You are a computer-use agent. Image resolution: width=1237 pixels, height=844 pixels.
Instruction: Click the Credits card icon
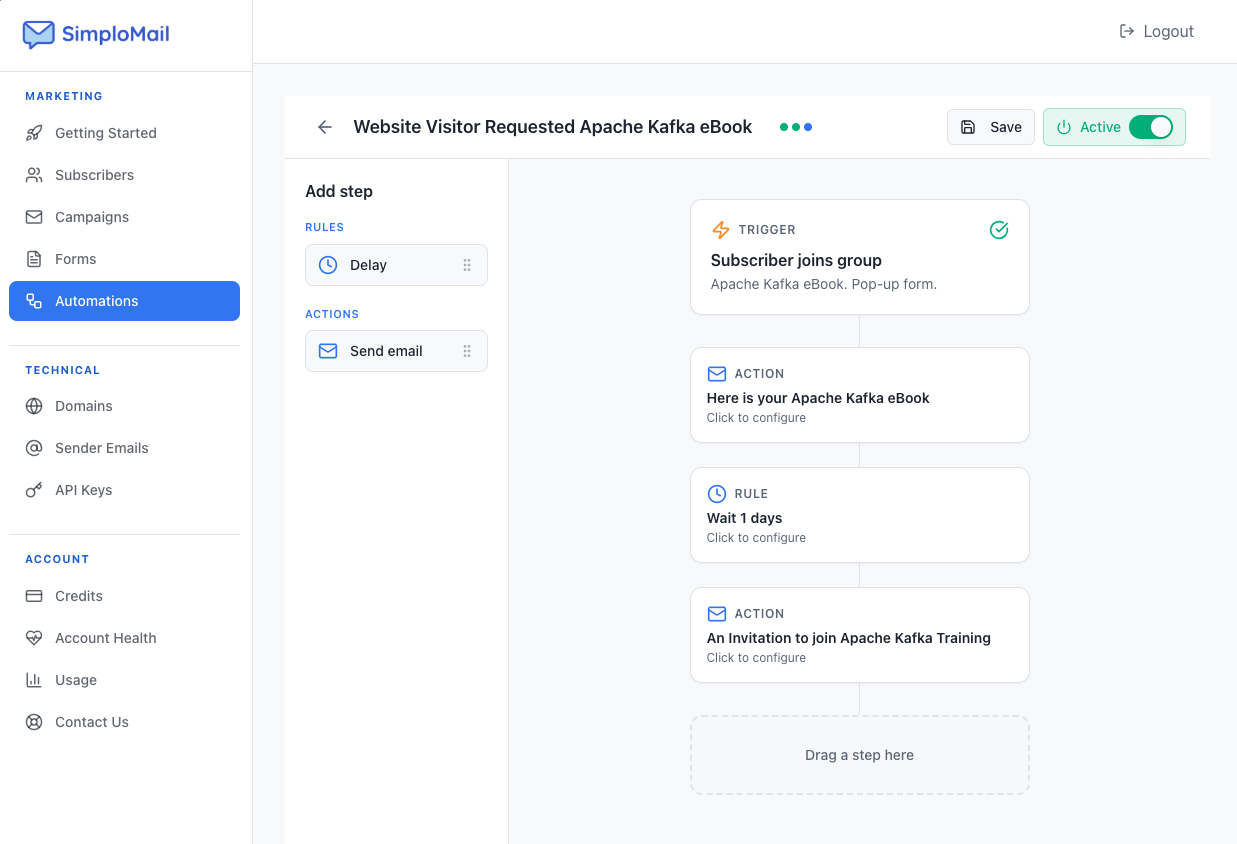coord(34,596)
